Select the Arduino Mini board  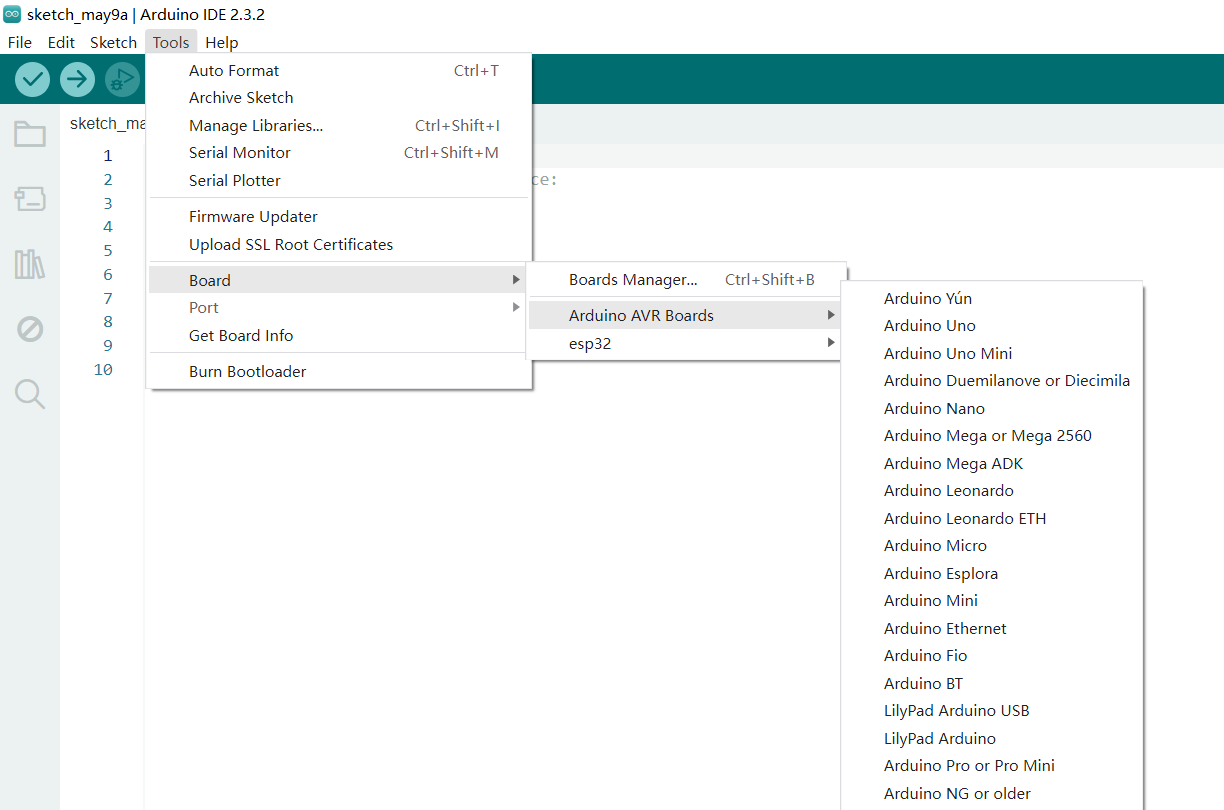[991, 601]
